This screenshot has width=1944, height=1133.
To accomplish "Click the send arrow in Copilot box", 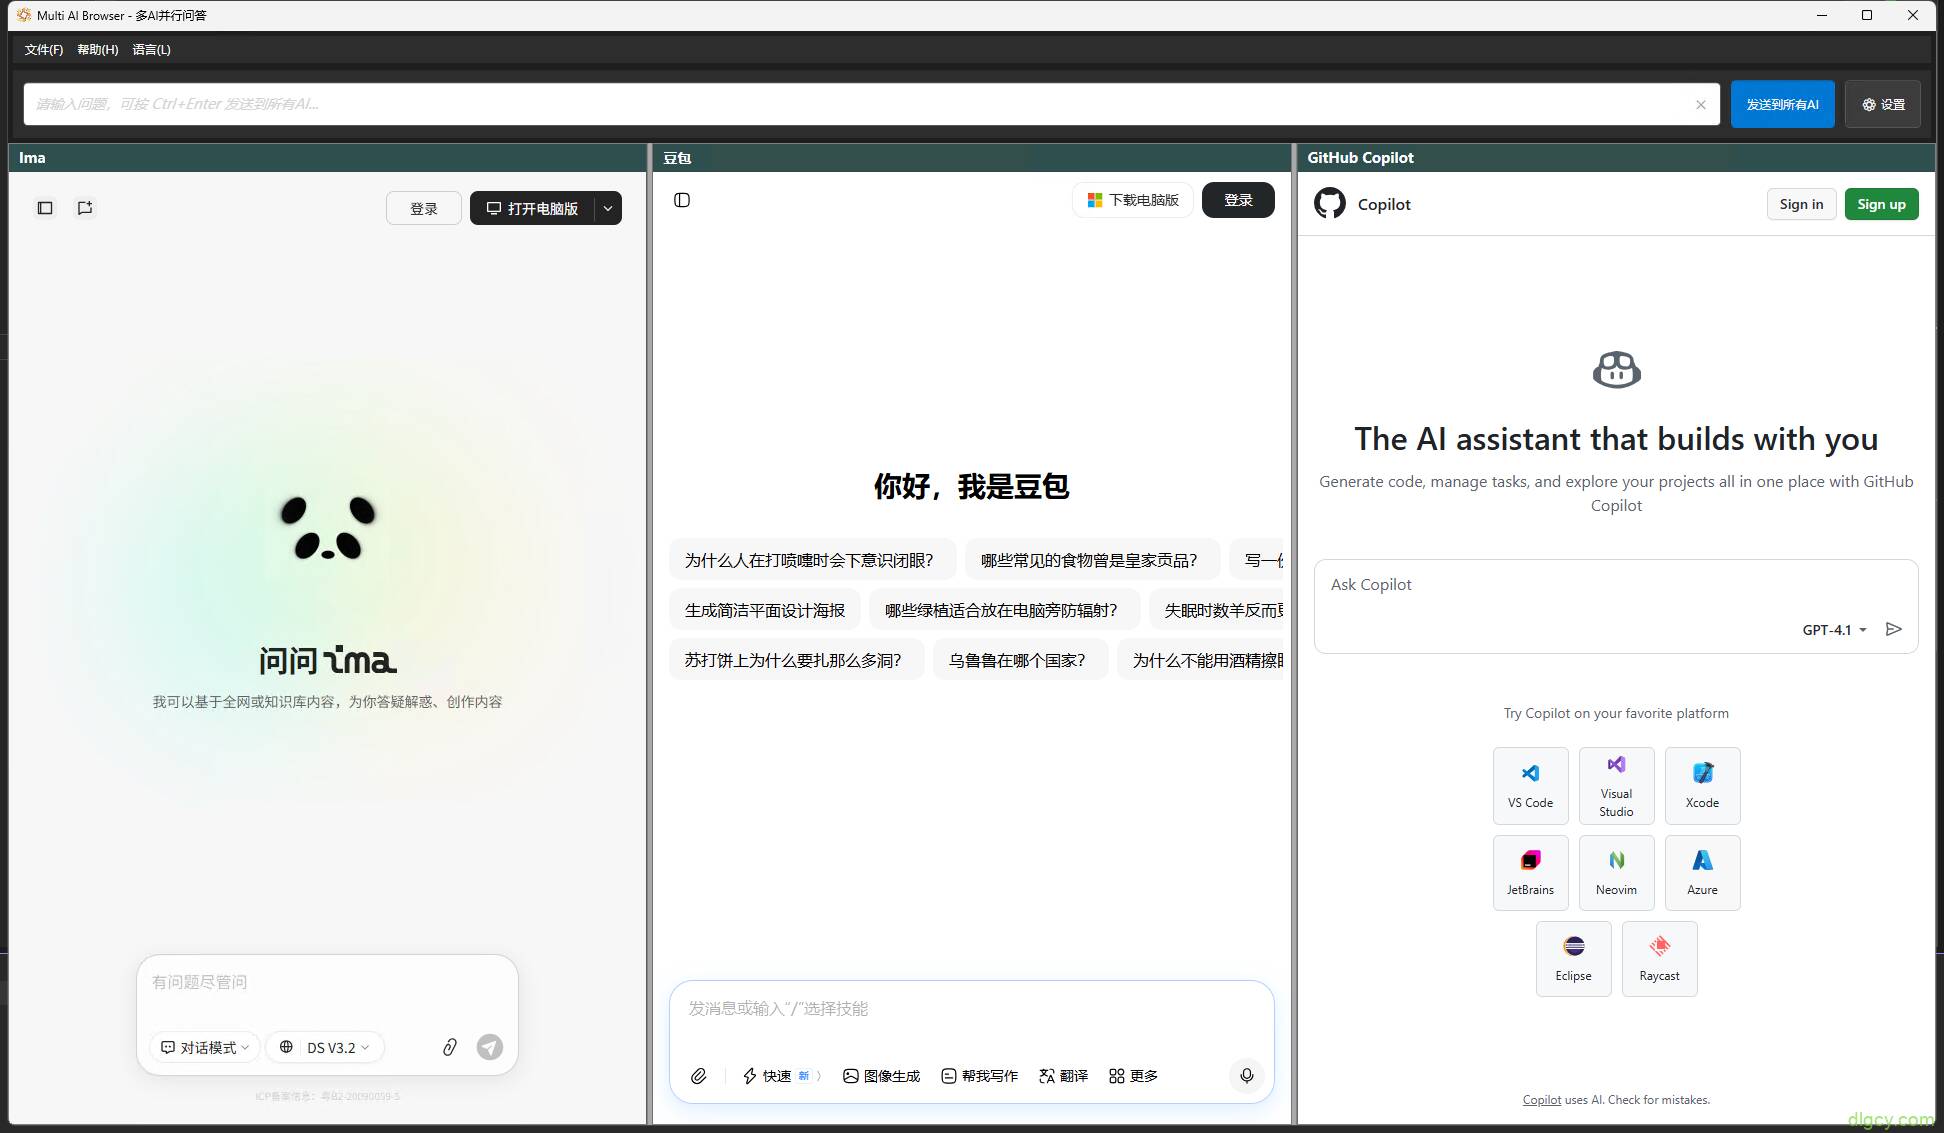I will pos(1893,629).
